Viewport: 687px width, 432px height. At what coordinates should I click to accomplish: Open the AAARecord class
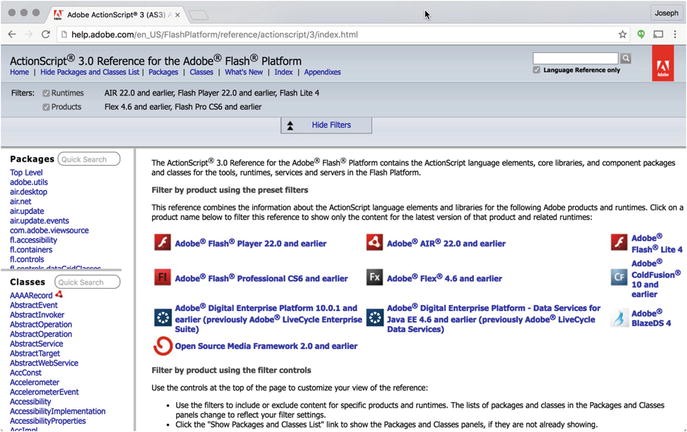tap(31, 296)
